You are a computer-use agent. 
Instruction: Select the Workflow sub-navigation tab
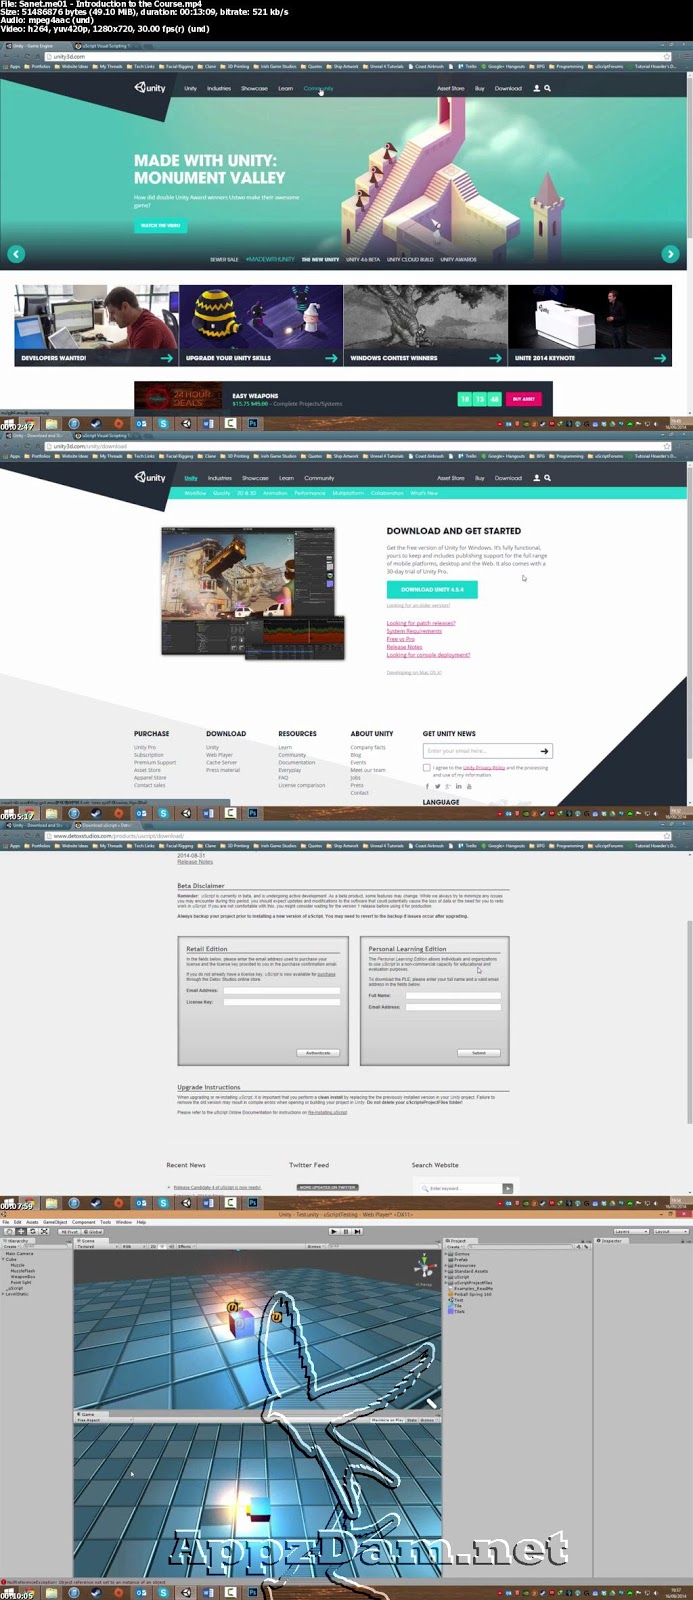(195, 493)
